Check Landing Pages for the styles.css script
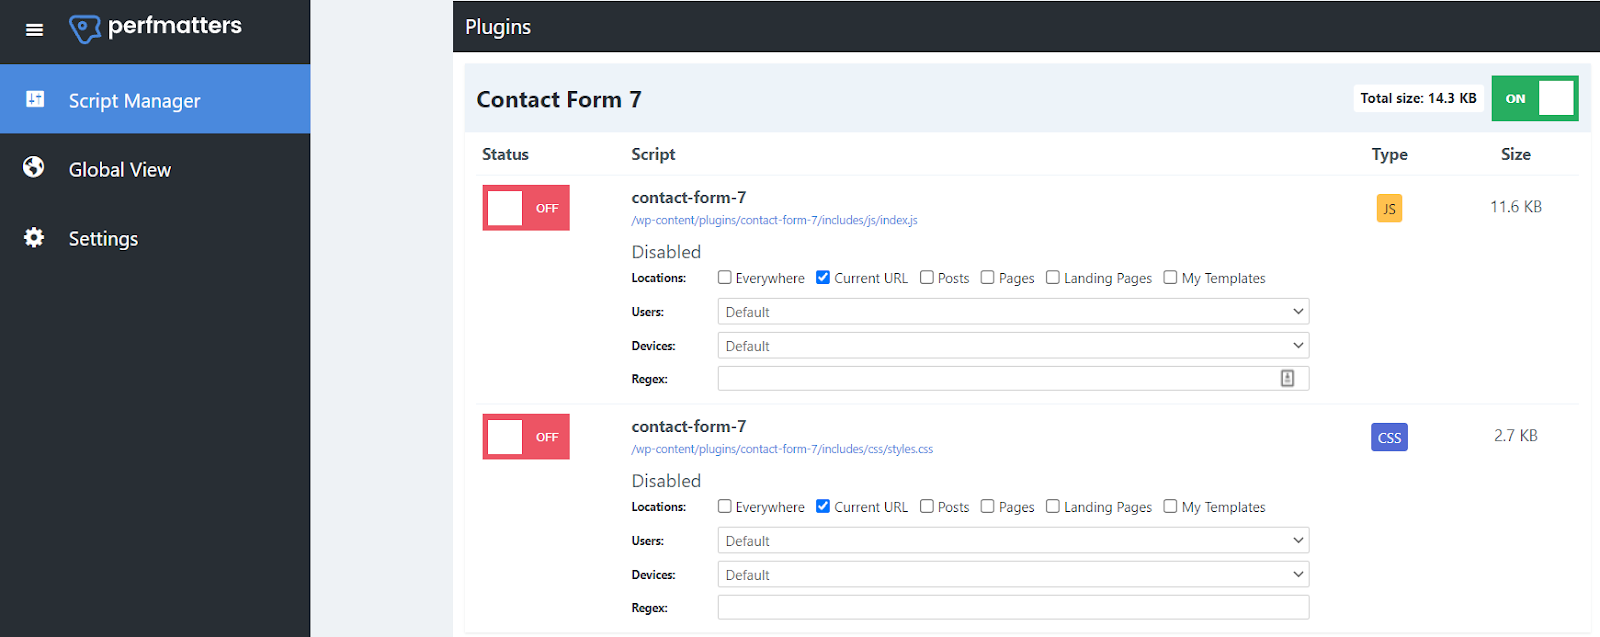 pos(1053,506)
